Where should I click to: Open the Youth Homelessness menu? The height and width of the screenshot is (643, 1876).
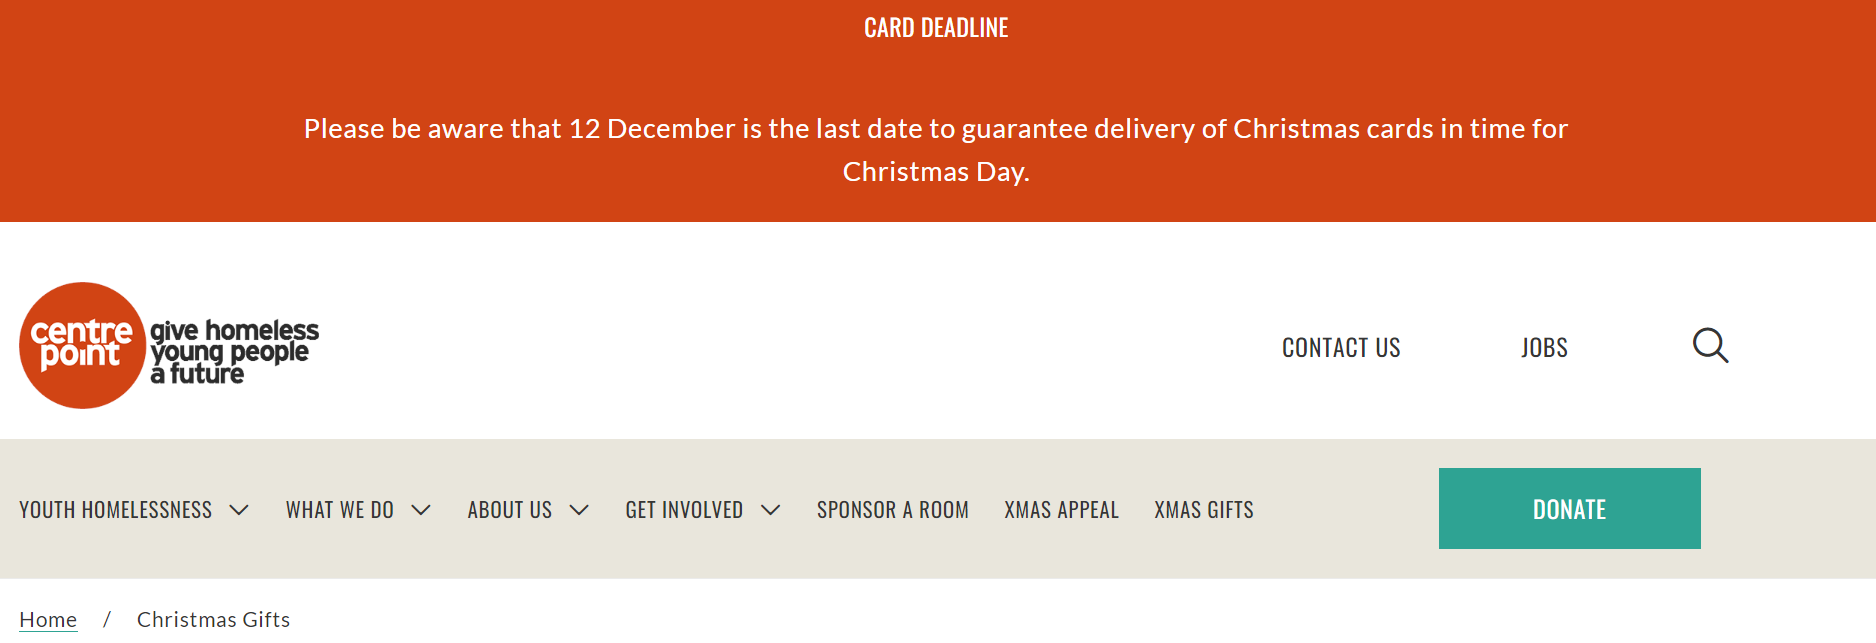[116, 510]
